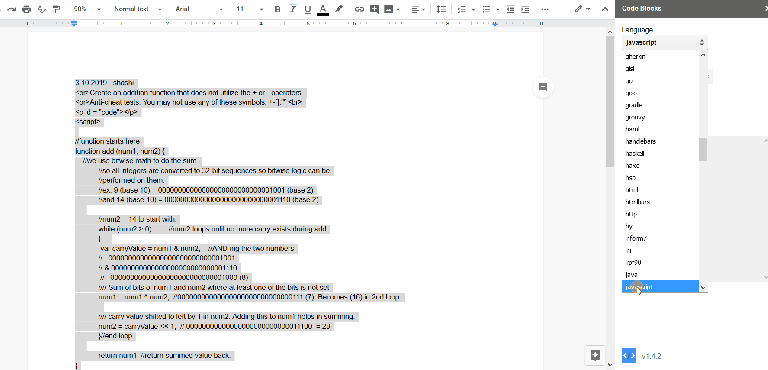Insert a link with the chain icon
Viewport: 768px width, 370px height.
359,9
